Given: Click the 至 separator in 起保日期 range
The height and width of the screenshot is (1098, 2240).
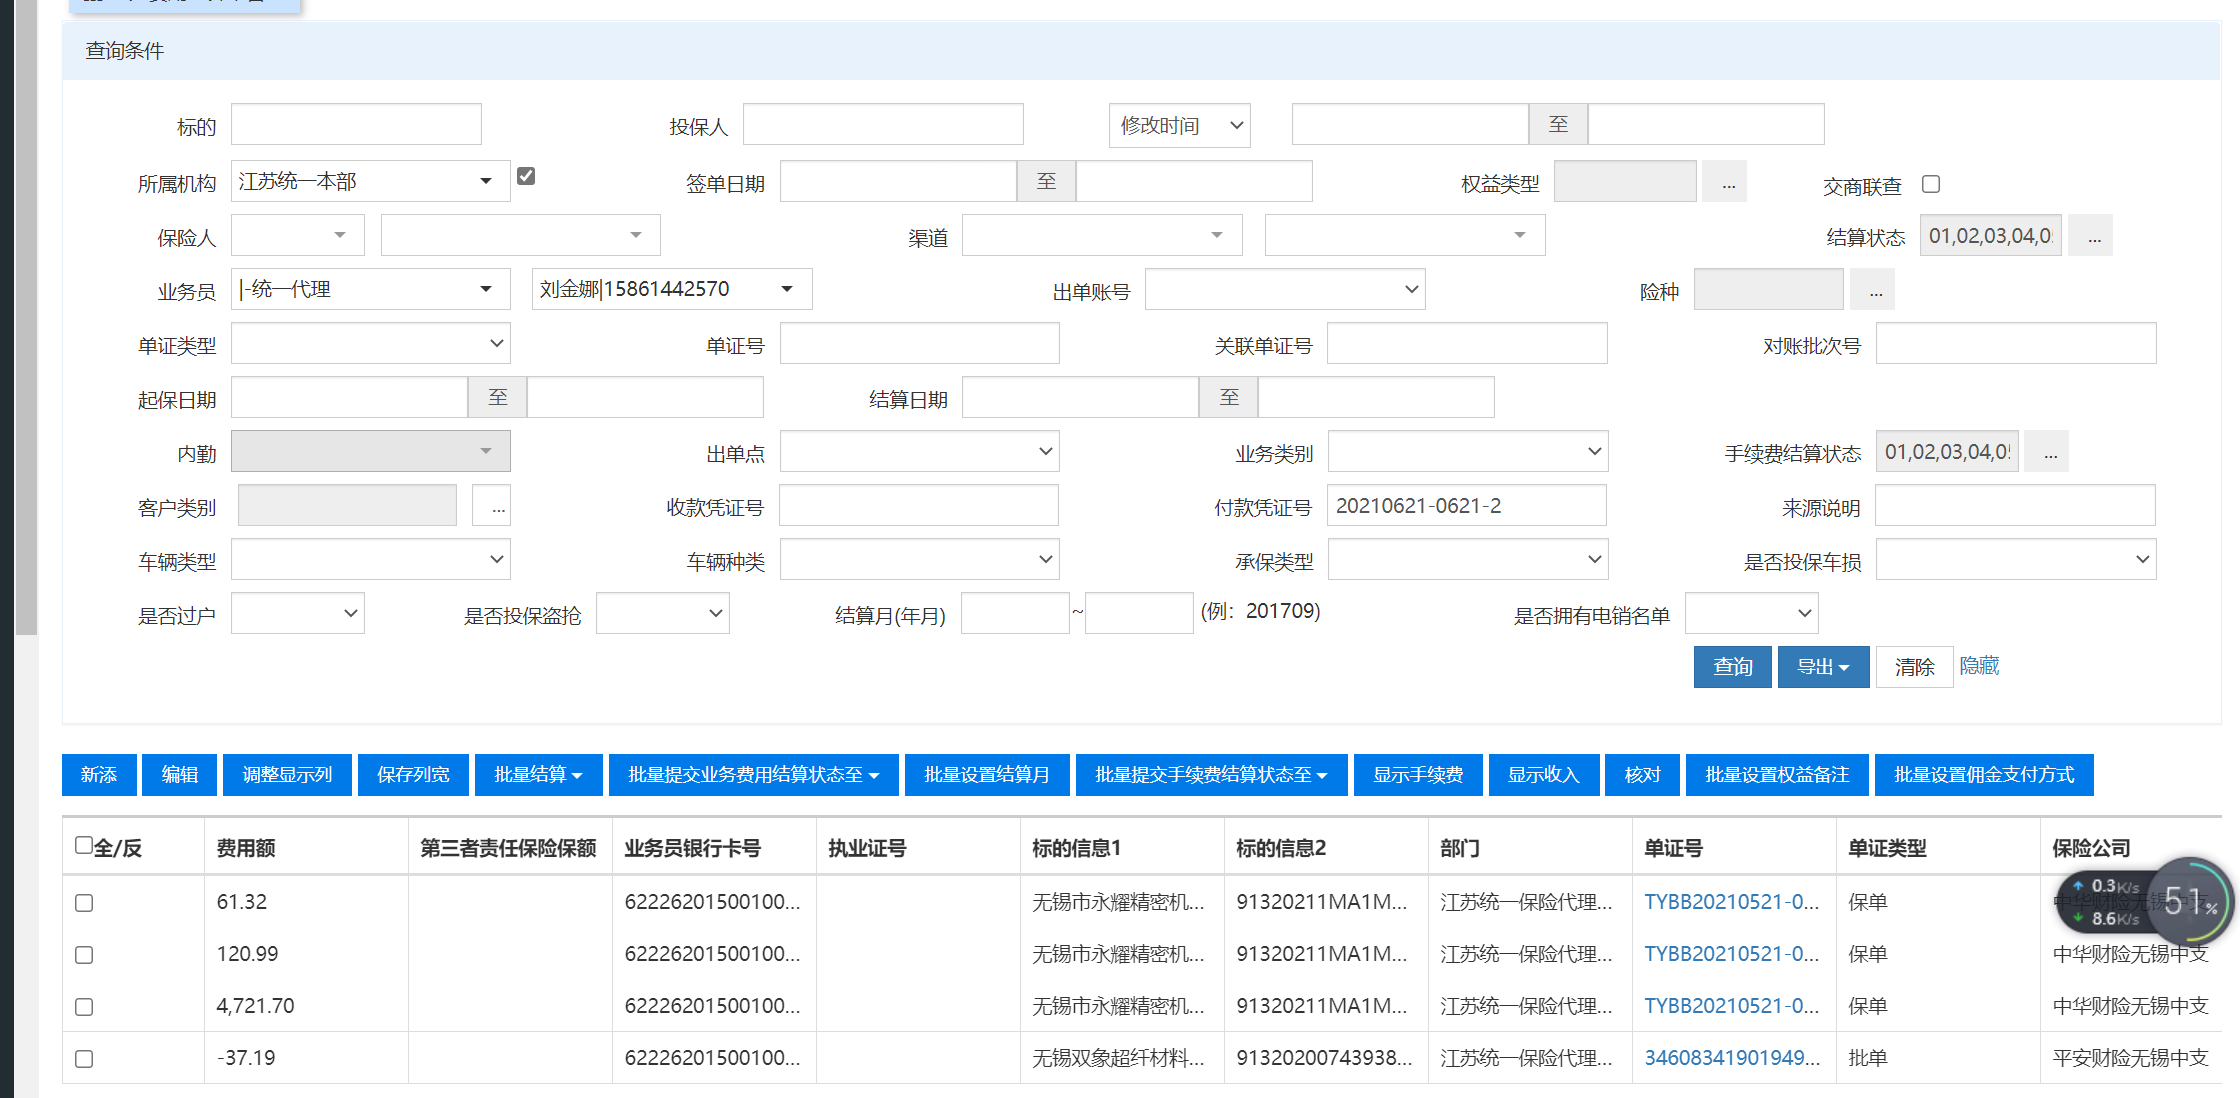Looking at the screenshot, I should click(x=497, y=398).
